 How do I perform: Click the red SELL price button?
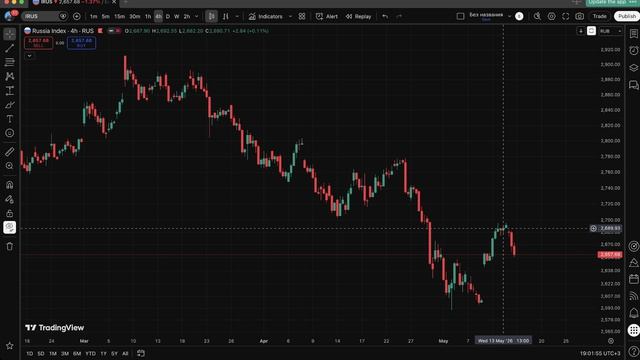click(38, 43)
